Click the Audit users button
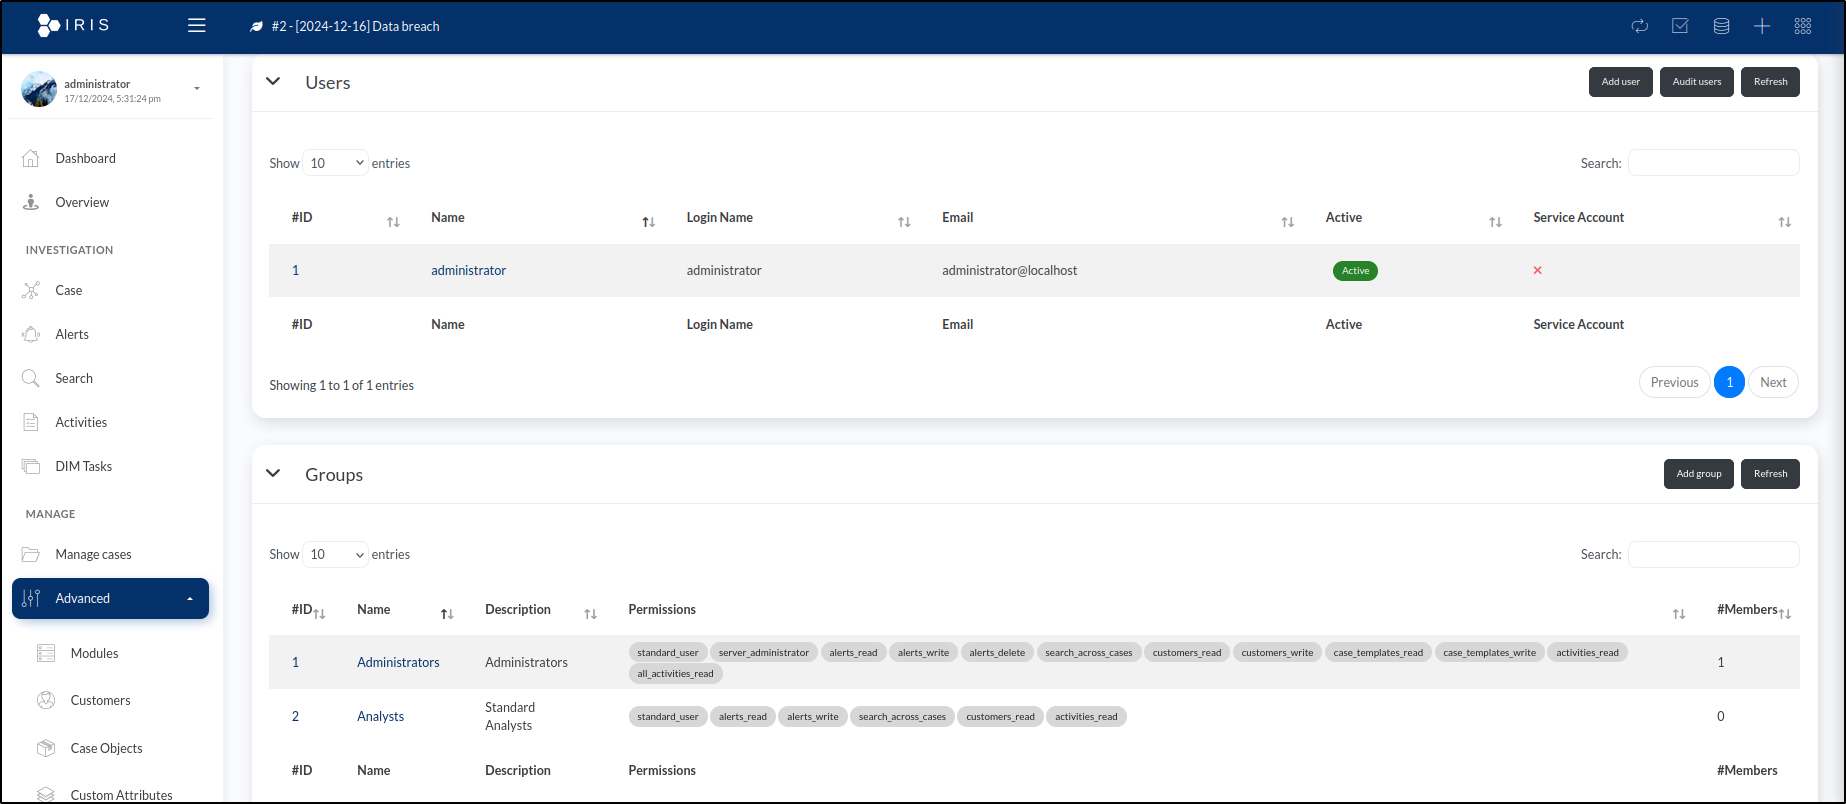 1697,82
